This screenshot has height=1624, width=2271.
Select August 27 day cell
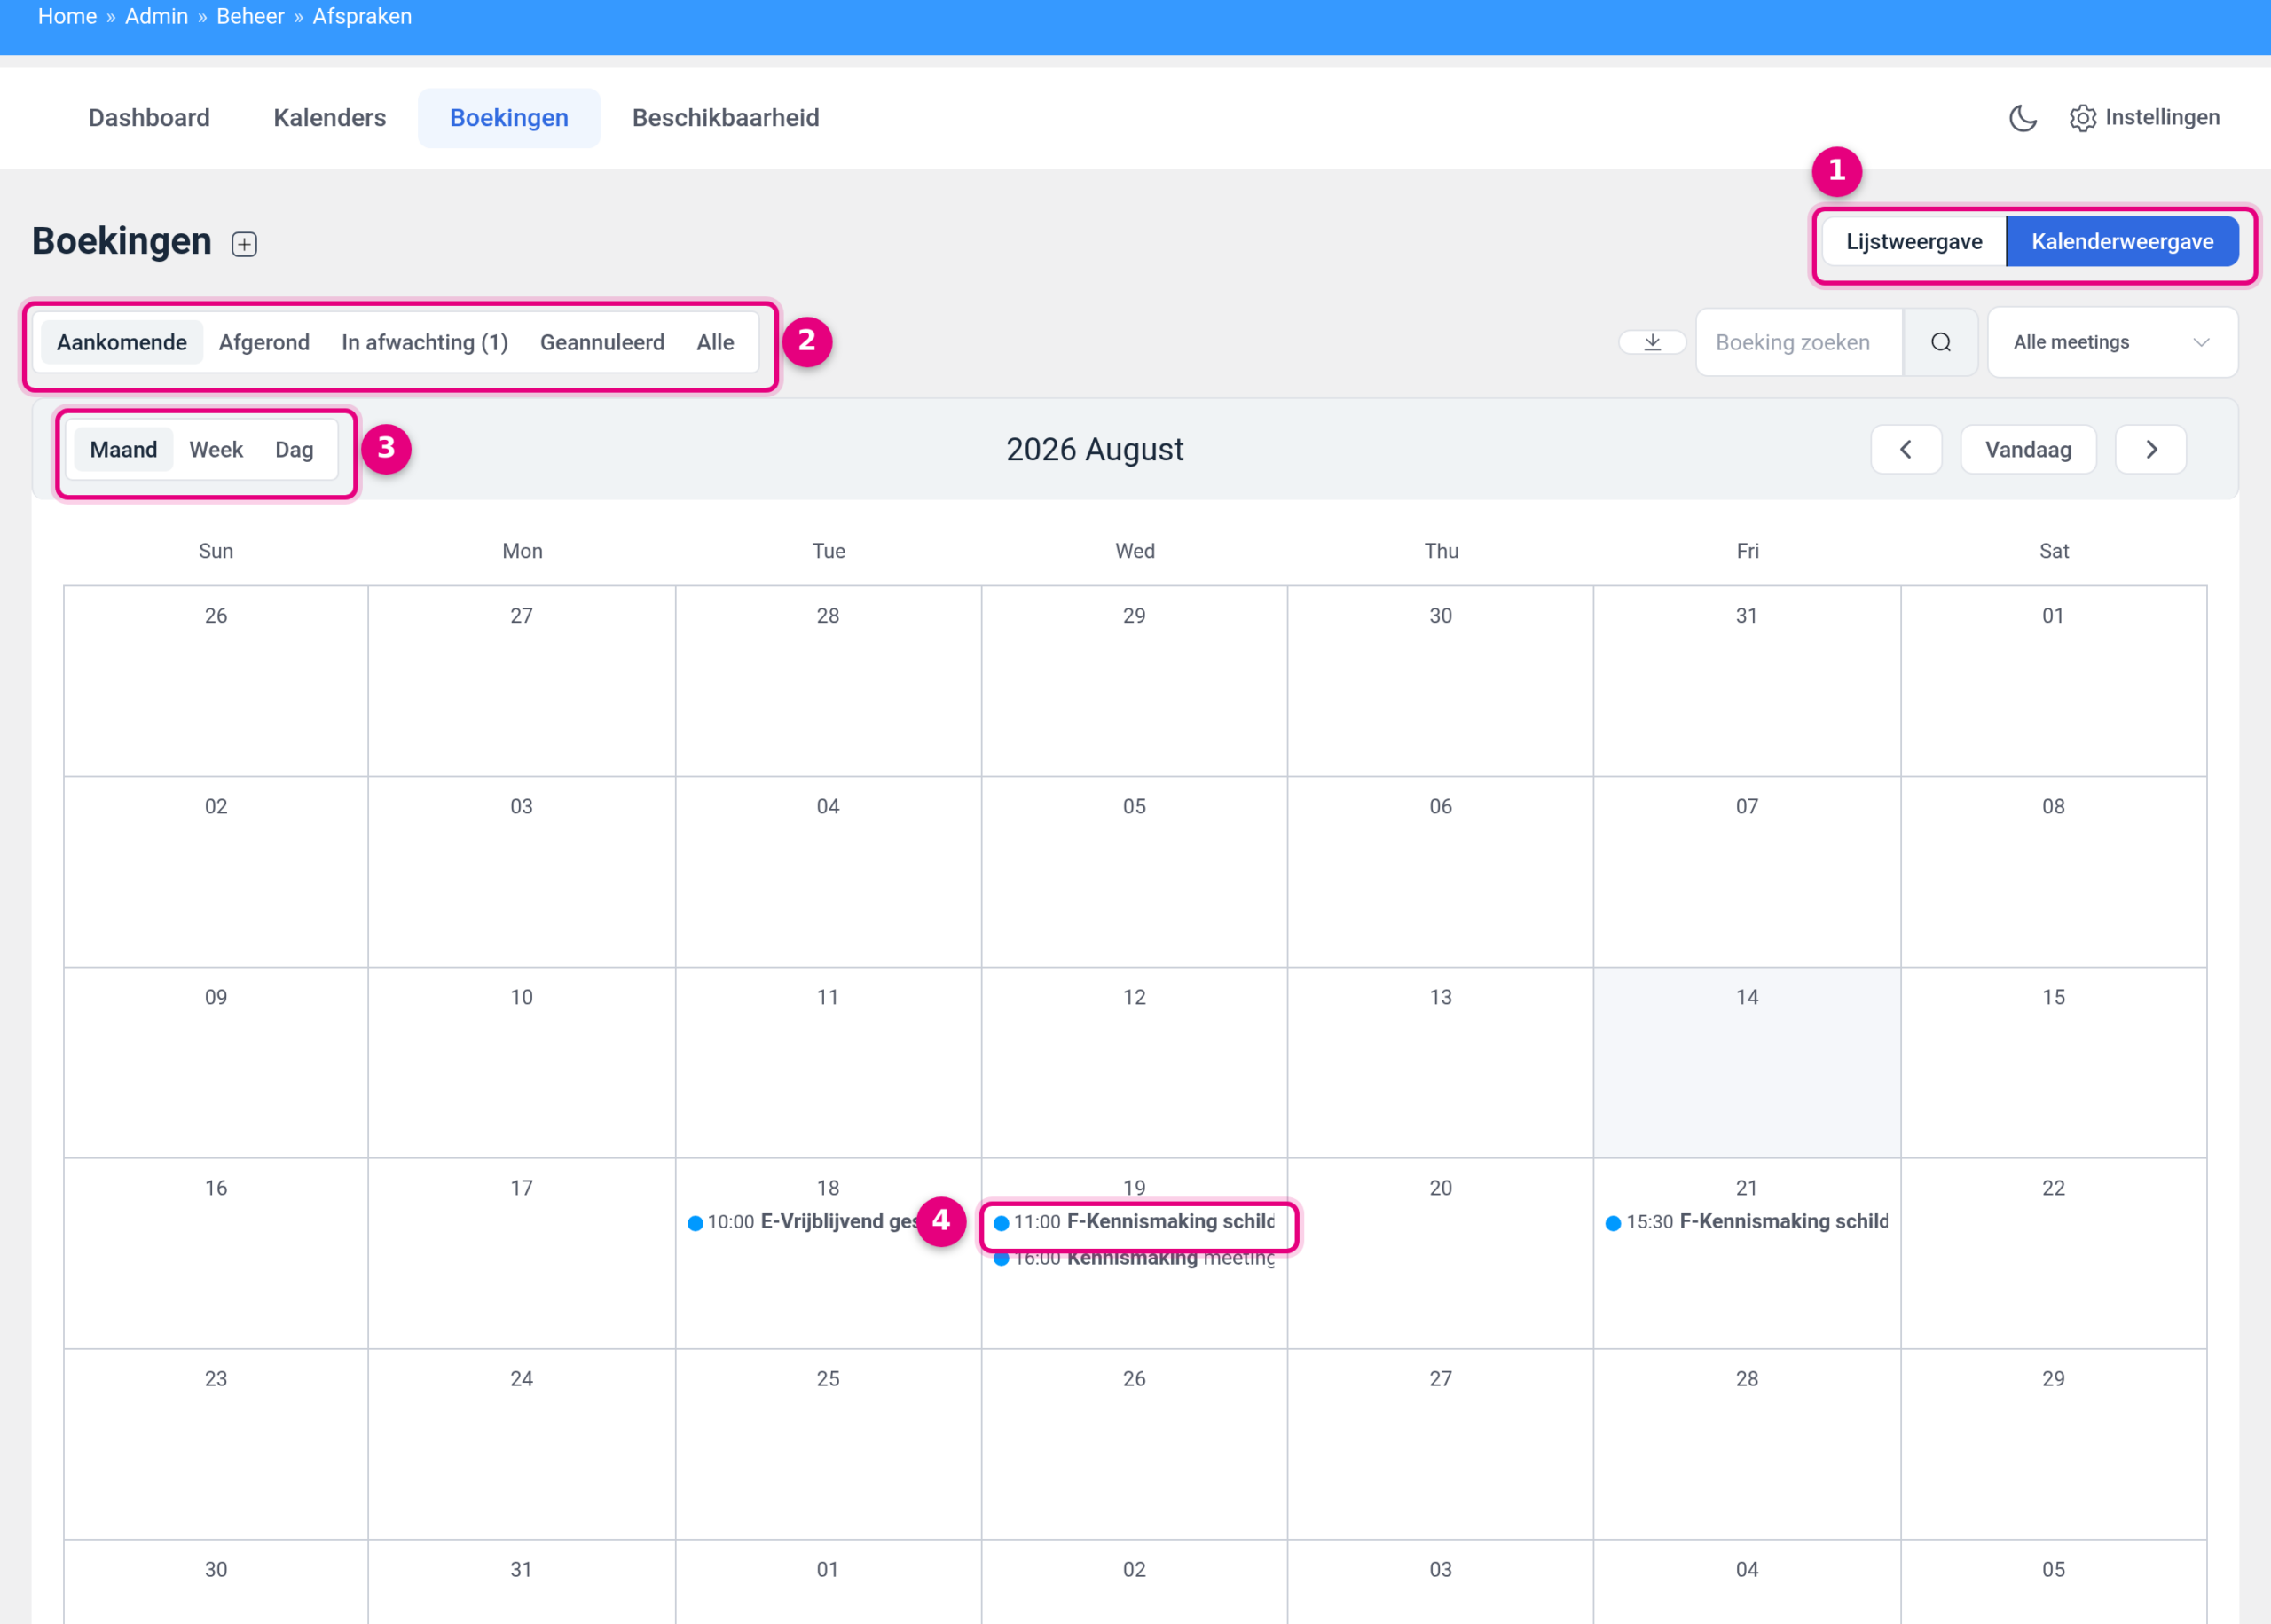coord(1440,1444)
